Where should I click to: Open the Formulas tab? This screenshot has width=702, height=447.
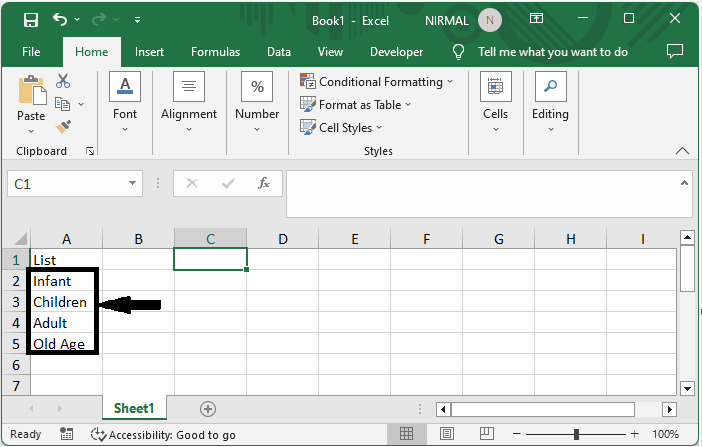coord(215,52)
